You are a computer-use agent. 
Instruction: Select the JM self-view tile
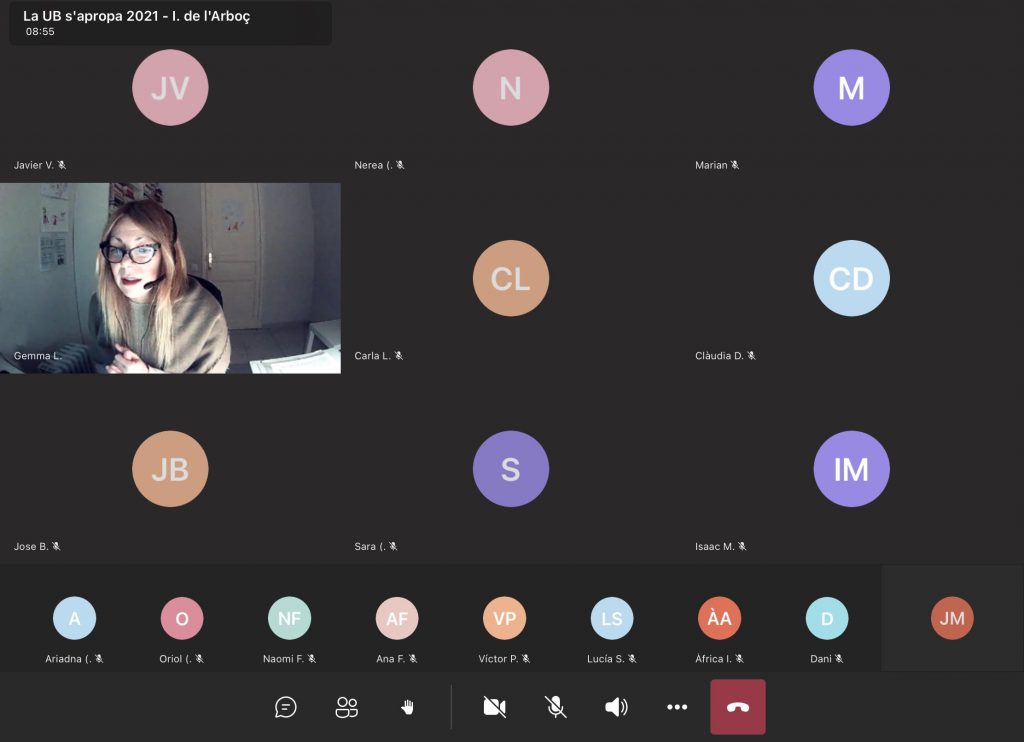[x=952, y=618]
